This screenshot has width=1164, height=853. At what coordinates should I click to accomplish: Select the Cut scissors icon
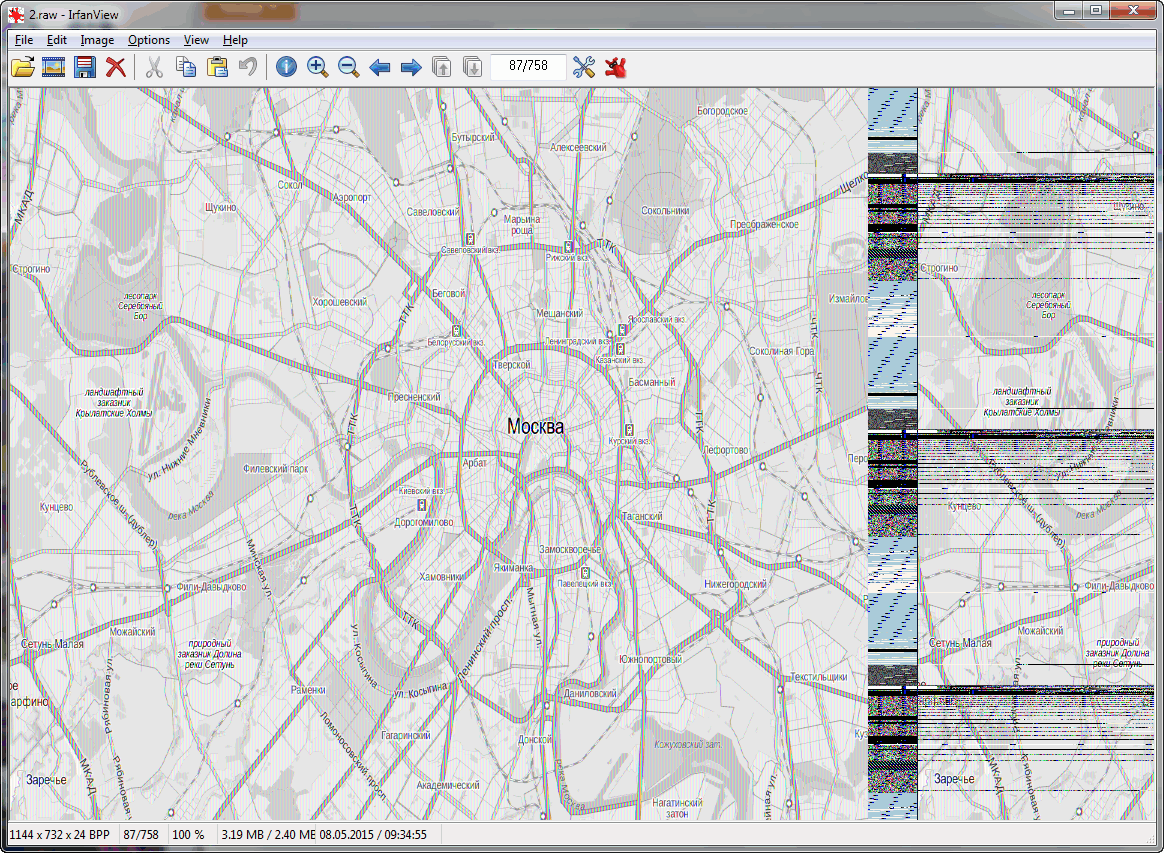[154, 67]
